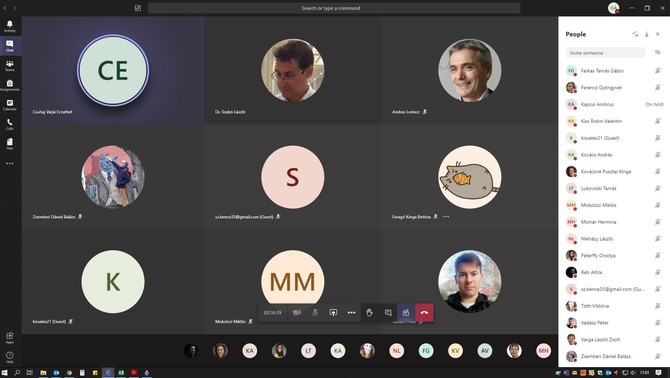Viewport: 670px width, 378px height.
Task: Hang up with the red button
Action: [424, 313]
